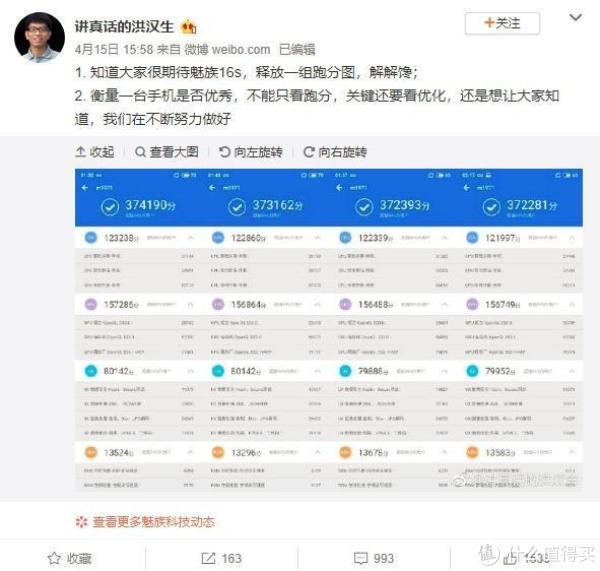Tap the checkmark circle next to 372393分
This screenshot has height=571, width=600.
tap(364, 207)
